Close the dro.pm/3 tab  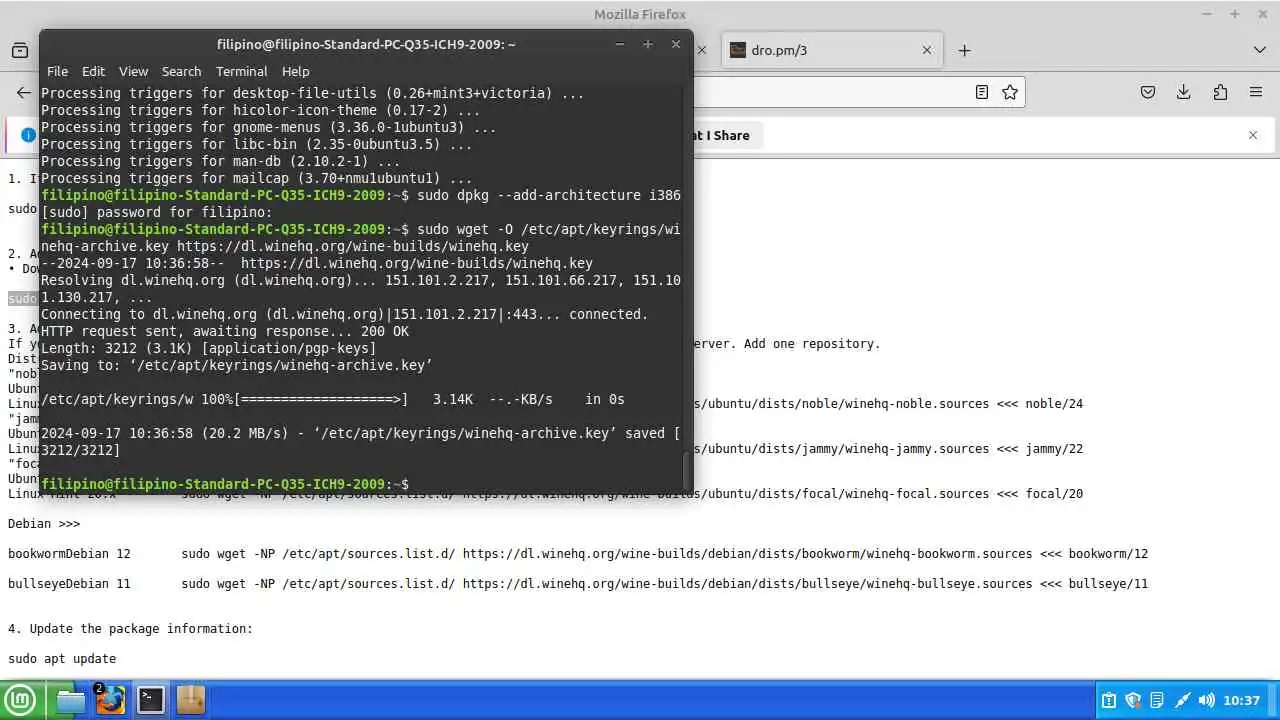(x=926, y=50)
